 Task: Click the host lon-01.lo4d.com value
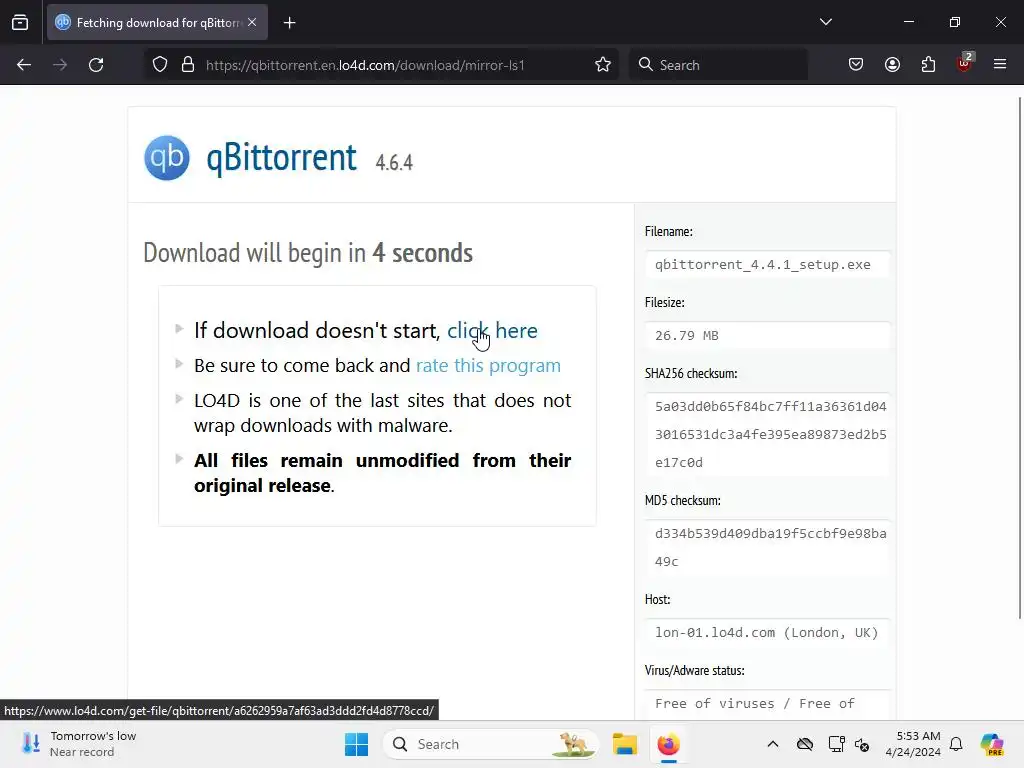[x=767, y=633]
